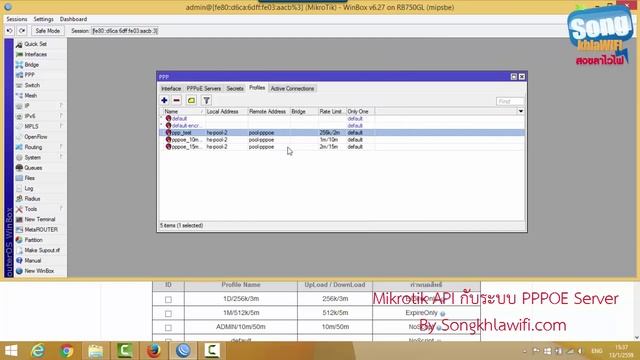Open Files from the sidebar
Screen dimensions: 640x360
pos(29,178)
